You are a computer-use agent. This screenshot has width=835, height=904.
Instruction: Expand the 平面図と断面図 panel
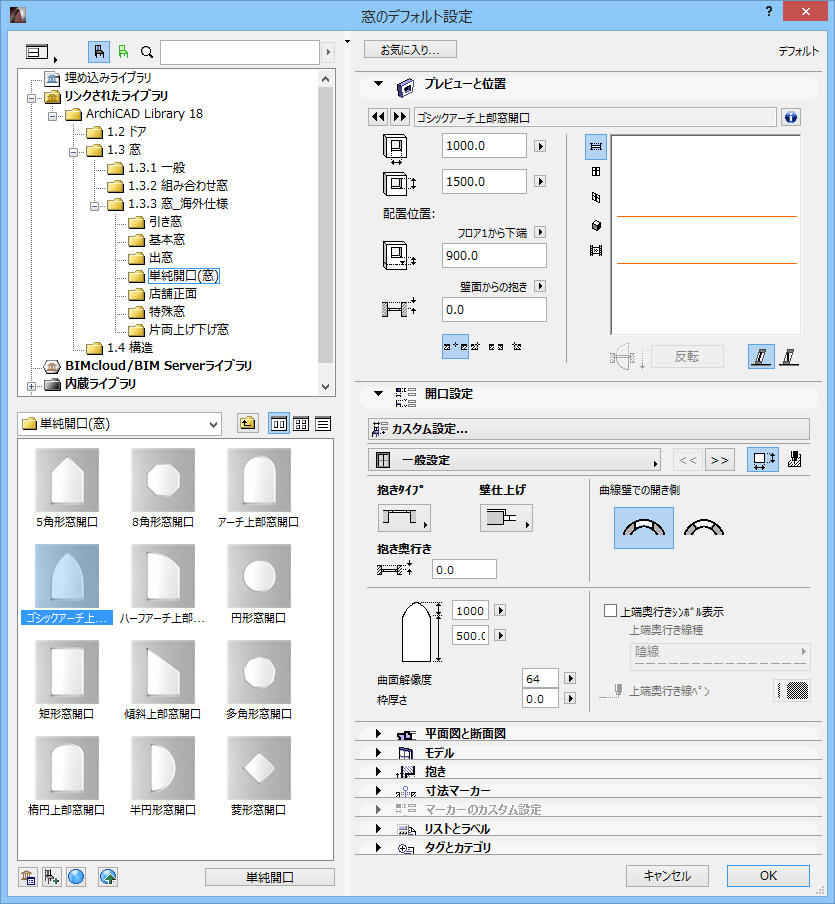378,733
